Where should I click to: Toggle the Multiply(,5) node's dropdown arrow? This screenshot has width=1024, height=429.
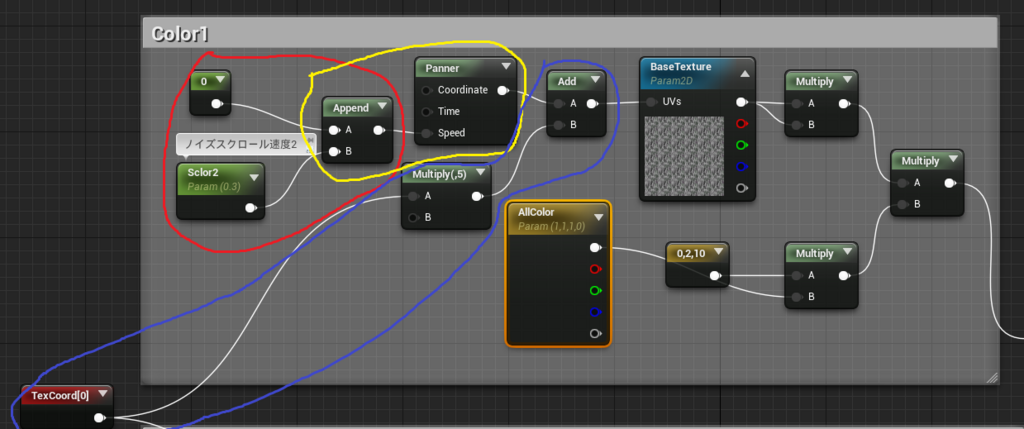coord(481,173)
